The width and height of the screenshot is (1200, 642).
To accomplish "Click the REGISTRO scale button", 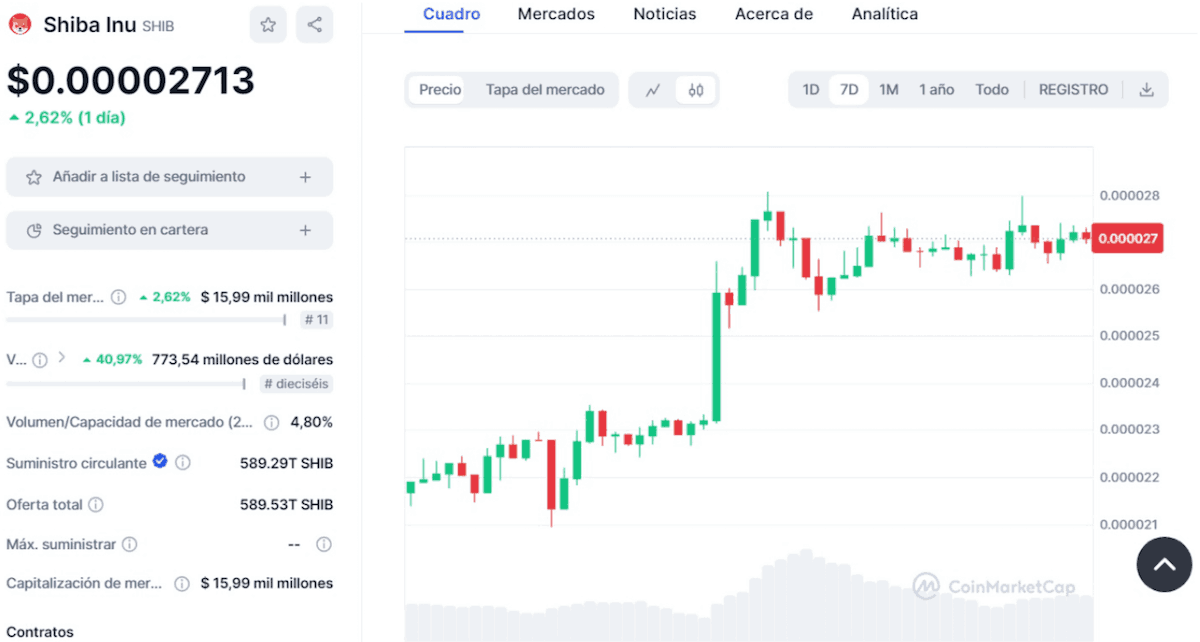I will click(1073, 90).
